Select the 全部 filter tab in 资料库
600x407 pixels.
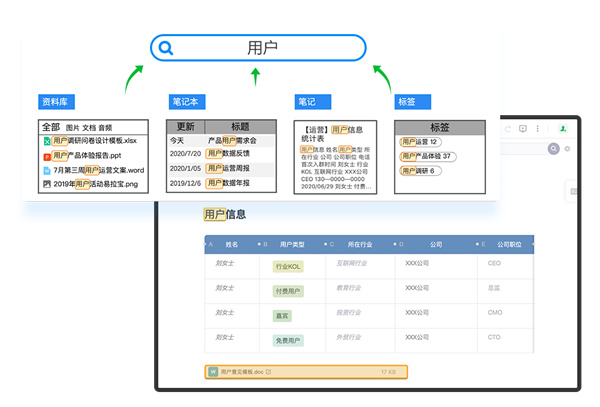point(50,128)
